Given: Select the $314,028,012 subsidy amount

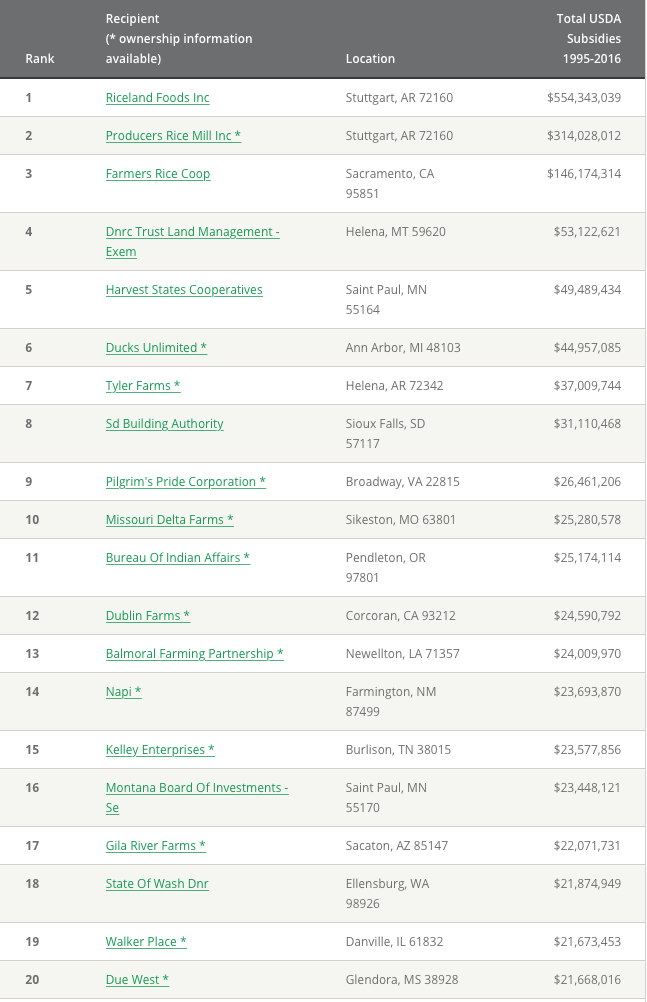Looking at the screenshot, I should coord(584,135).
